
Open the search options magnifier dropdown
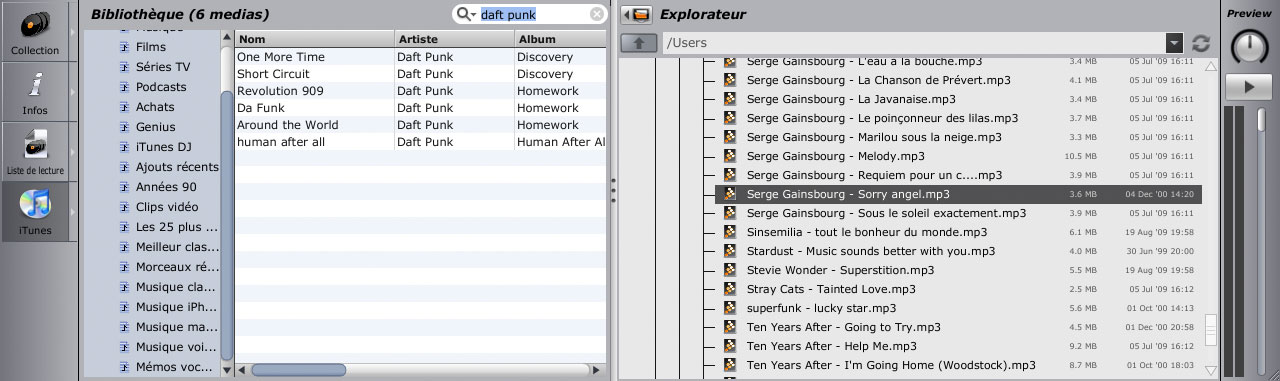(x=467, y=15)
